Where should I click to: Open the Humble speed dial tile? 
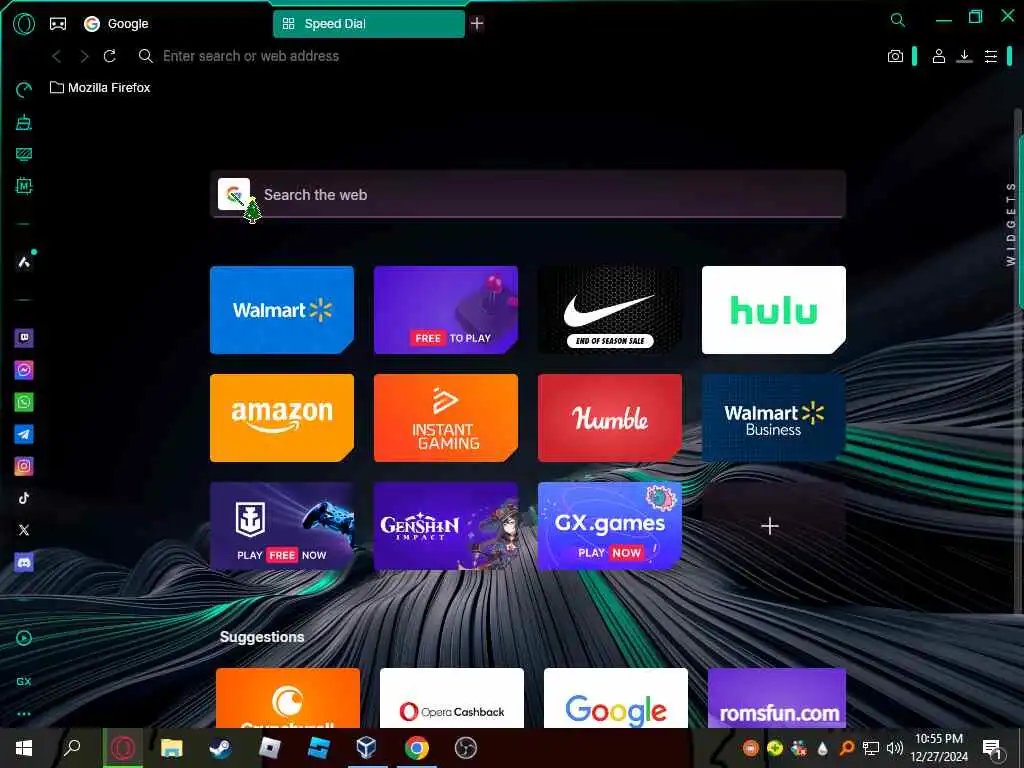coord(609,418)
